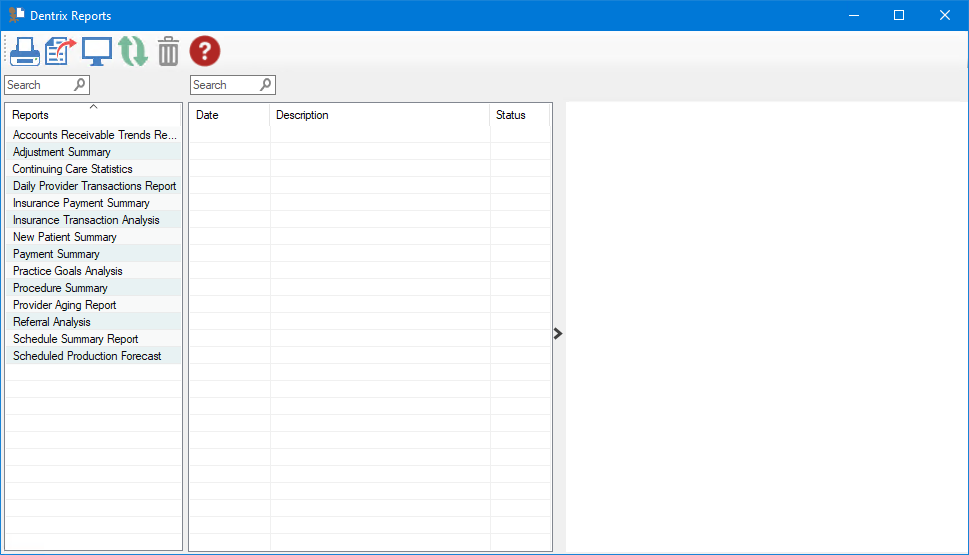
Task: Click magnifier in the left Search box
Action: (x=80, y=85)
